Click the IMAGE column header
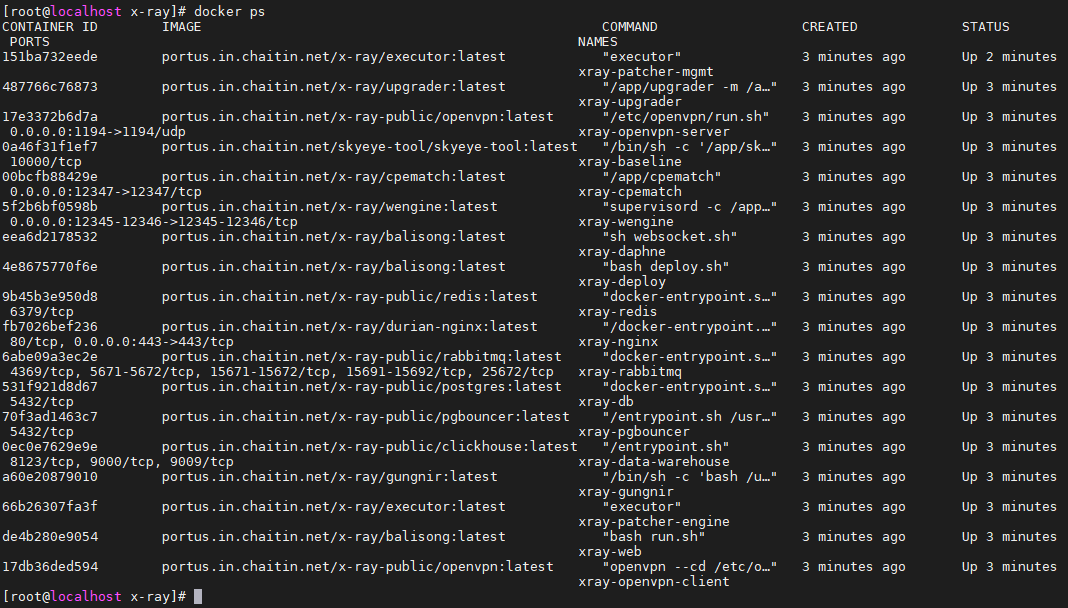This screenshot has height=608, width=1068. click(x=182, y=27)
